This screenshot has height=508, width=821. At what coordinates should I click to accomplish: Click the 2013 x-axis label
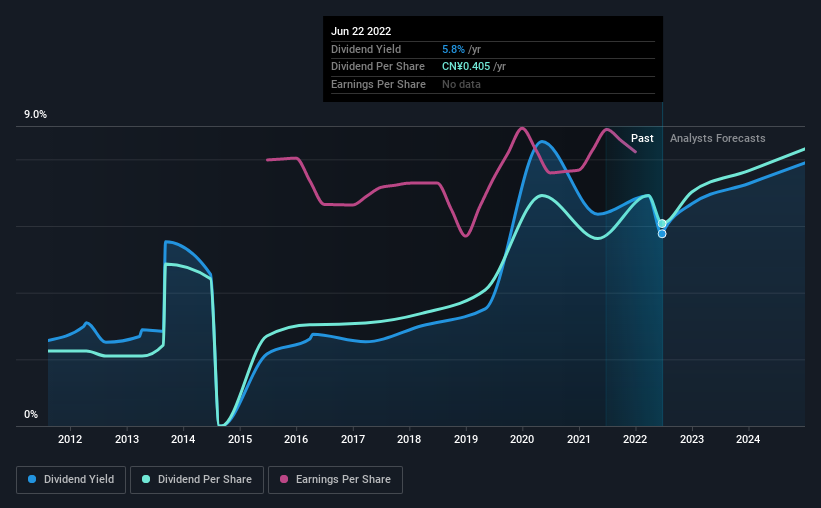(x=127, y=439)
